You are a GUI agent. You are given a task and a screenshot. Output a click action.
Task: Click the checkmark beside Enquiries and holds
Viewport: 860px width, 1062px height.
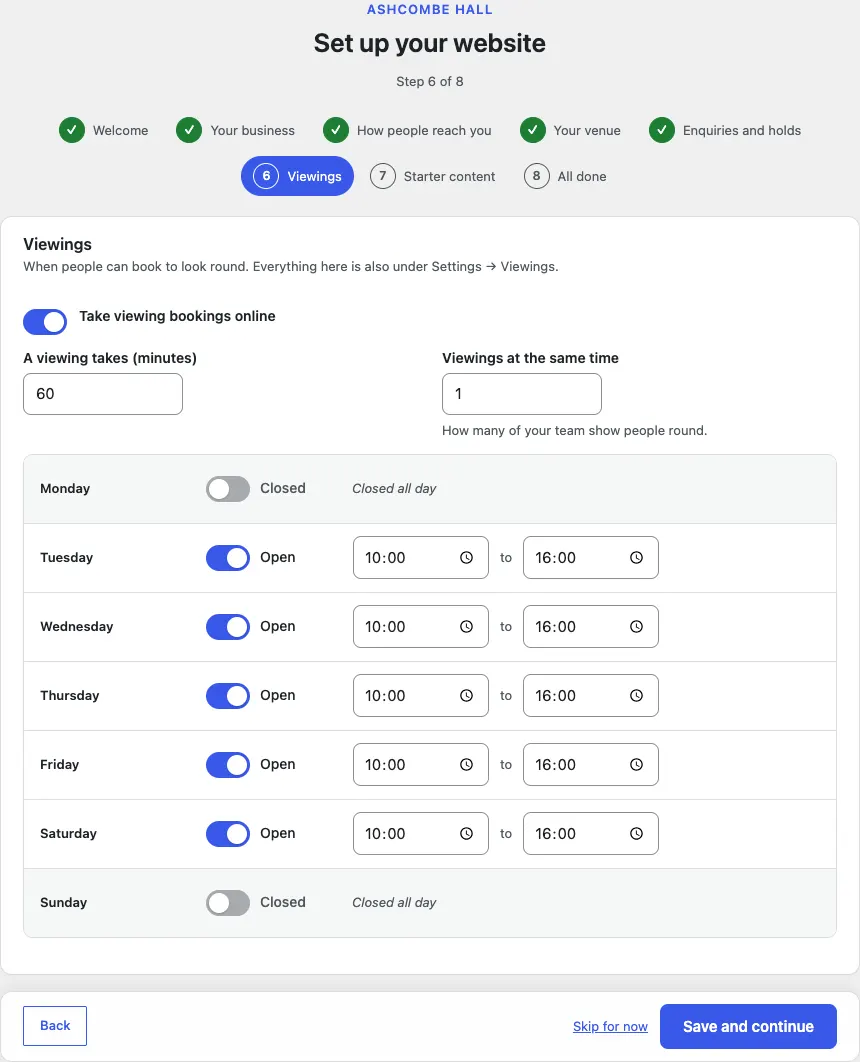coord(662,130)
